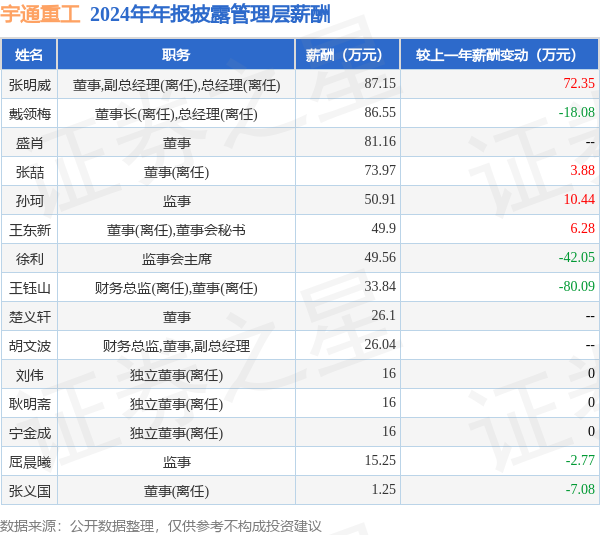Select the name 王钰山
This screenshot has height=535, width=600.
click(30, 288)
